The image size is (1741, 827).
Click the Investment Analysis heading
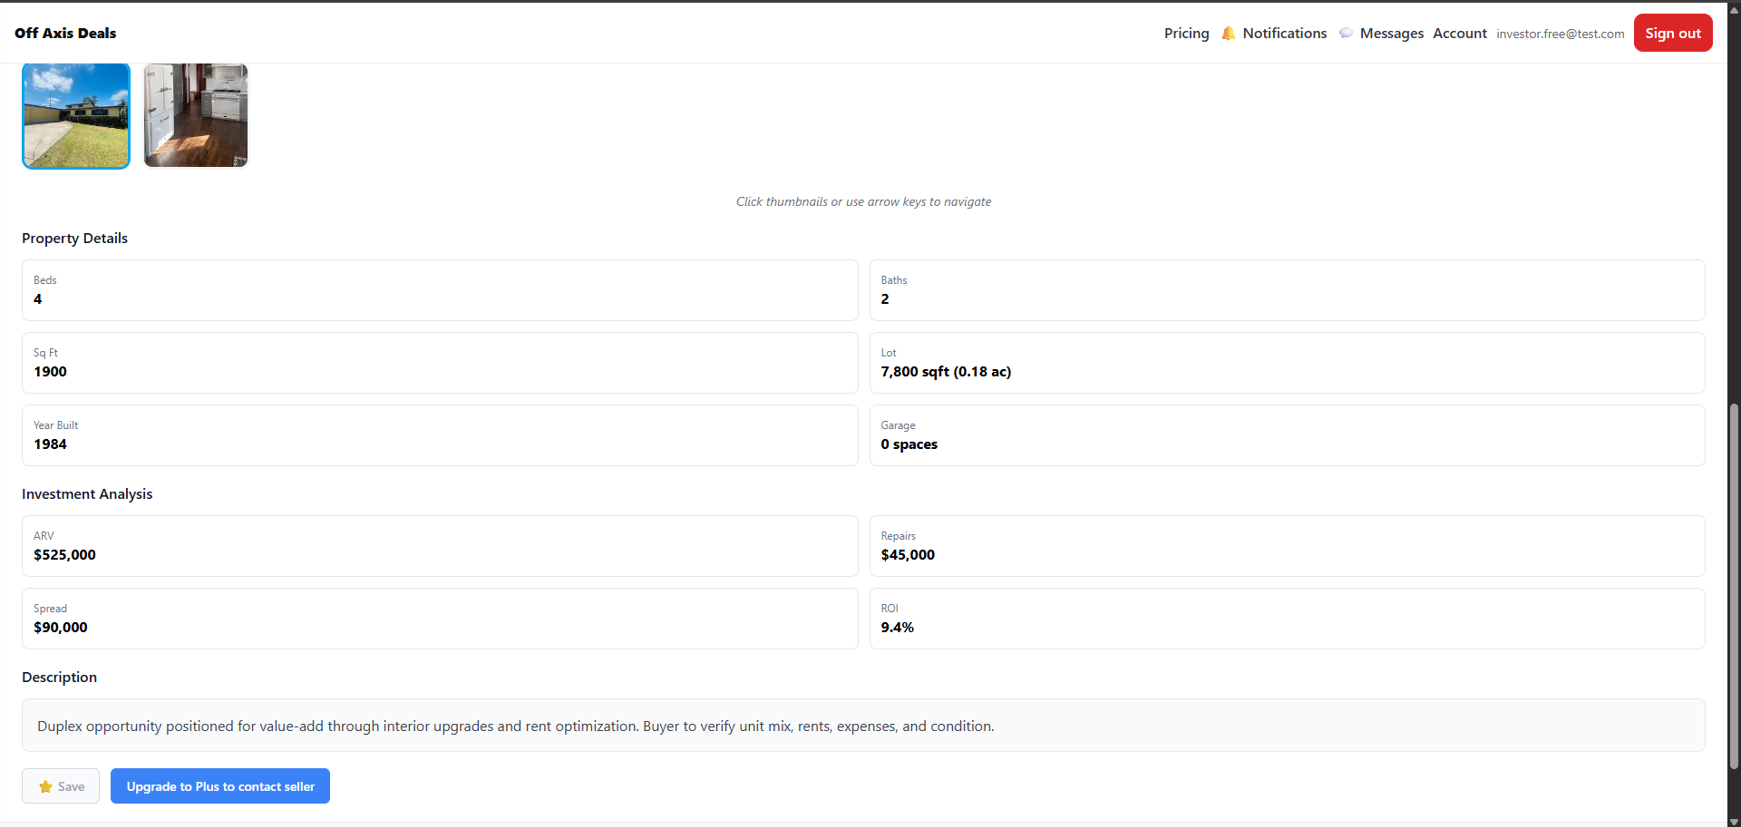(87, 494)
